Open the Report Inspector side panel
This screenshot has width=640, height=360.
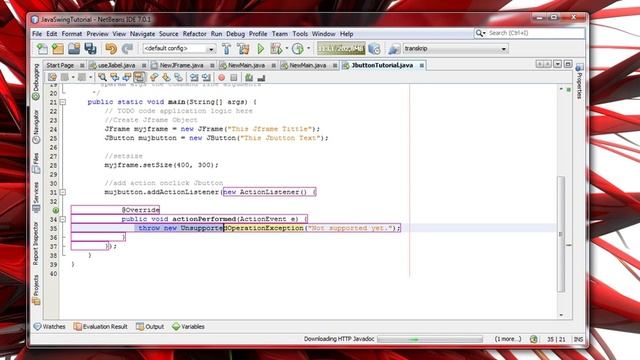coord(36,243)
